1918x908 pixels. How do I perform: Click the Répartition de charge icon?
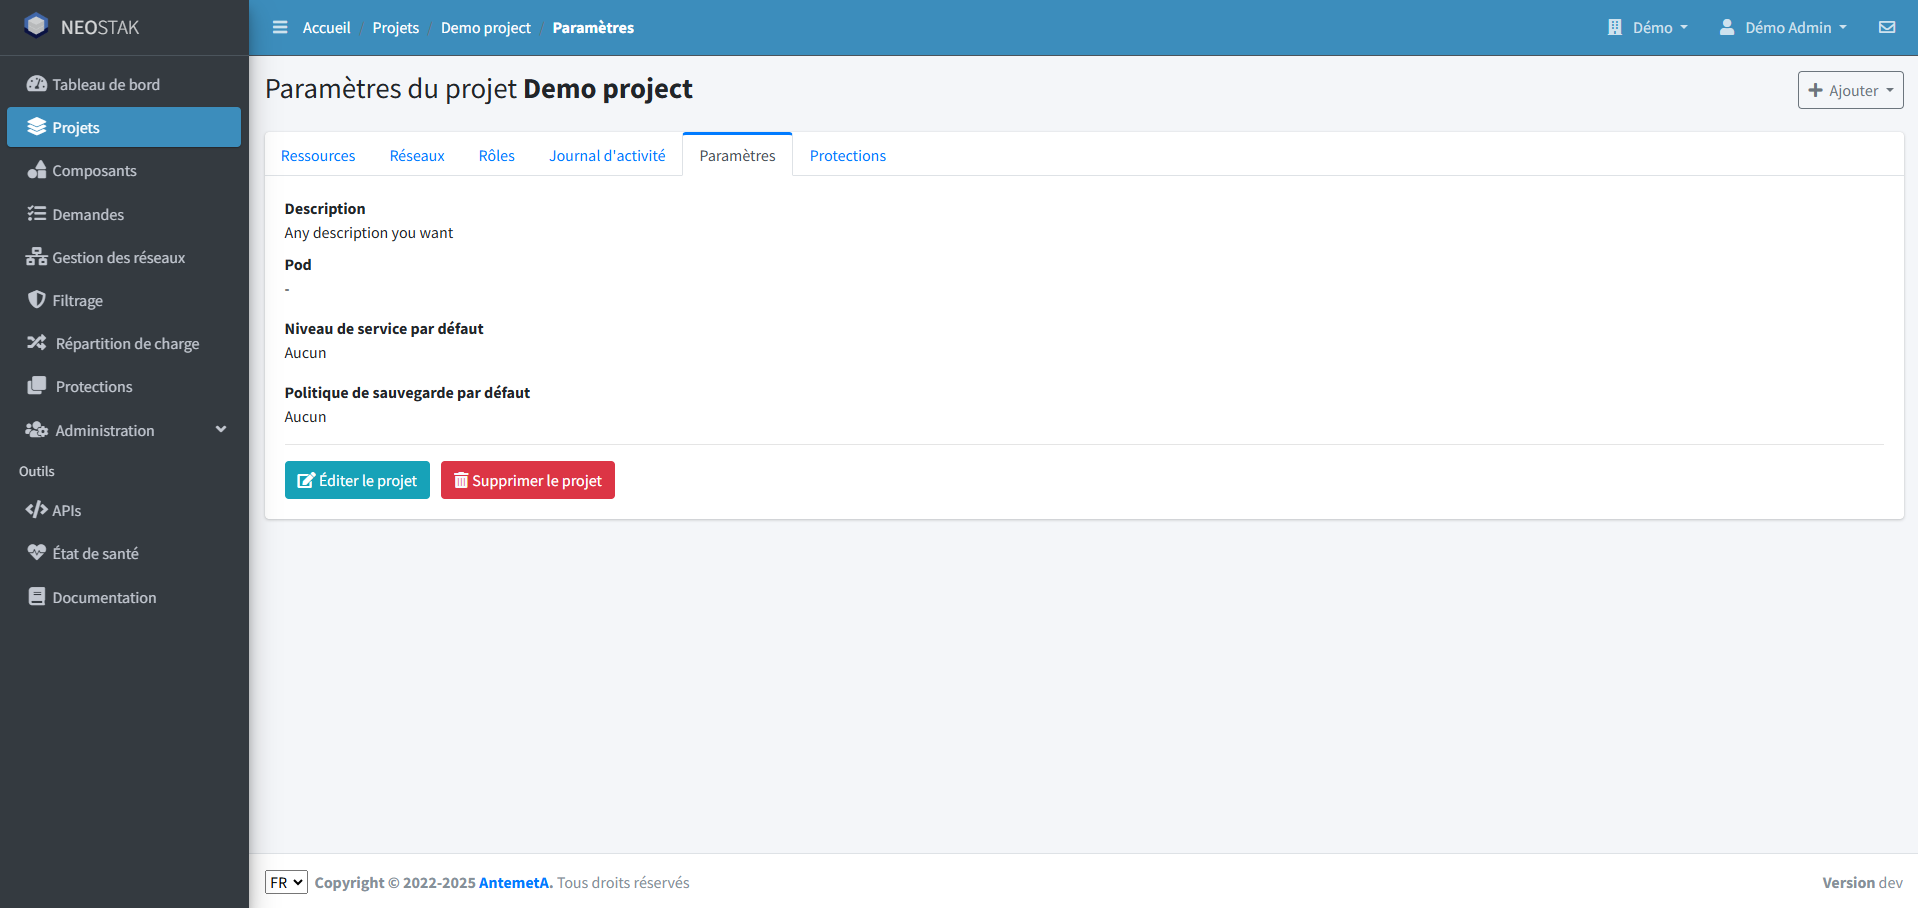(37, 343)
